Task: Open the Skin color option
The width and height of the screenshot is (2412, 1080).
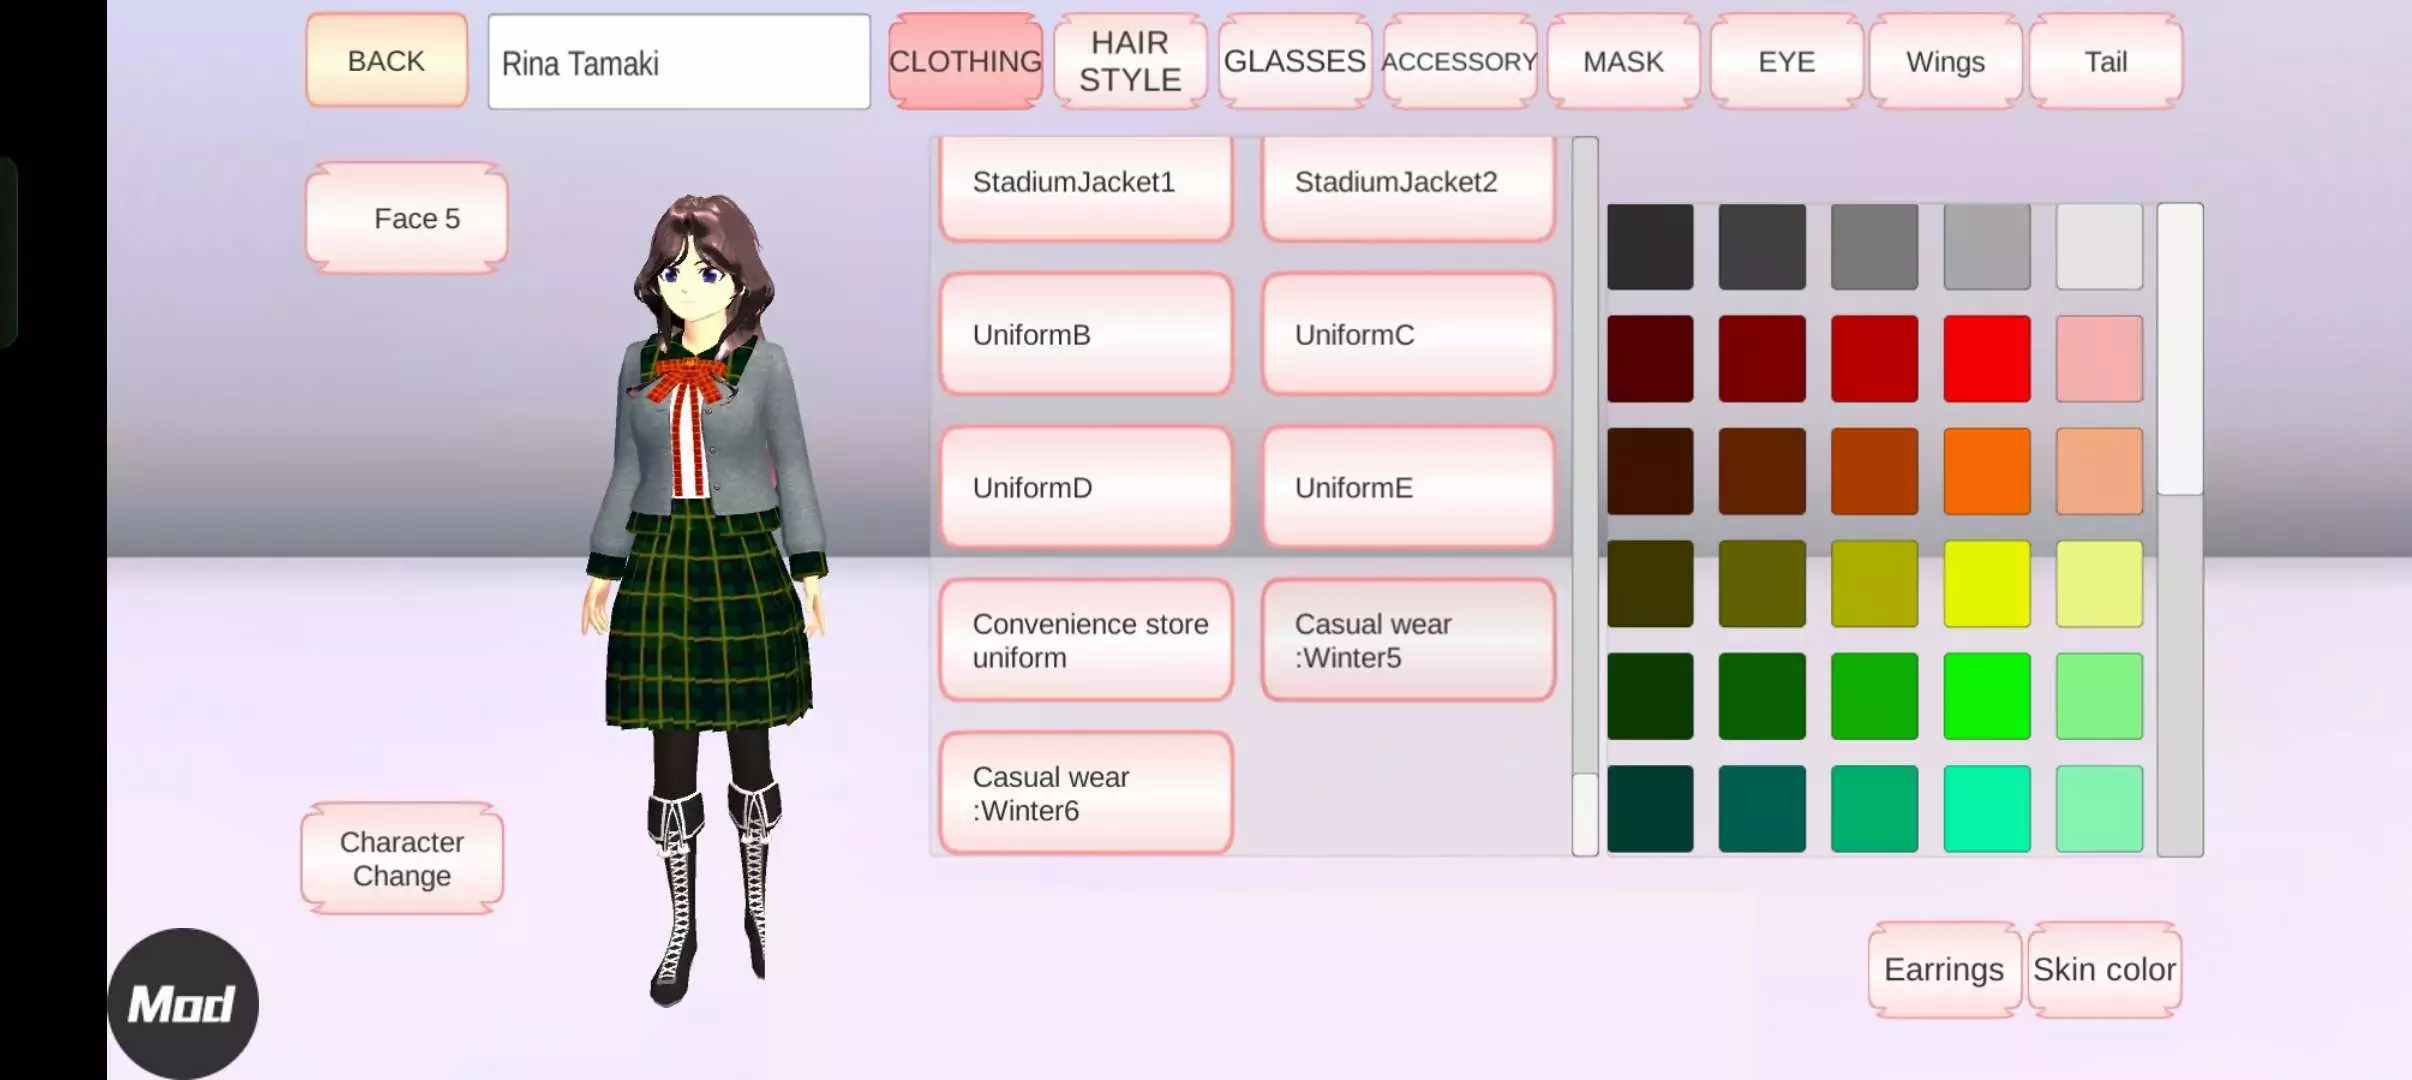Action: pyautogui.click(x=2104, y=969)
